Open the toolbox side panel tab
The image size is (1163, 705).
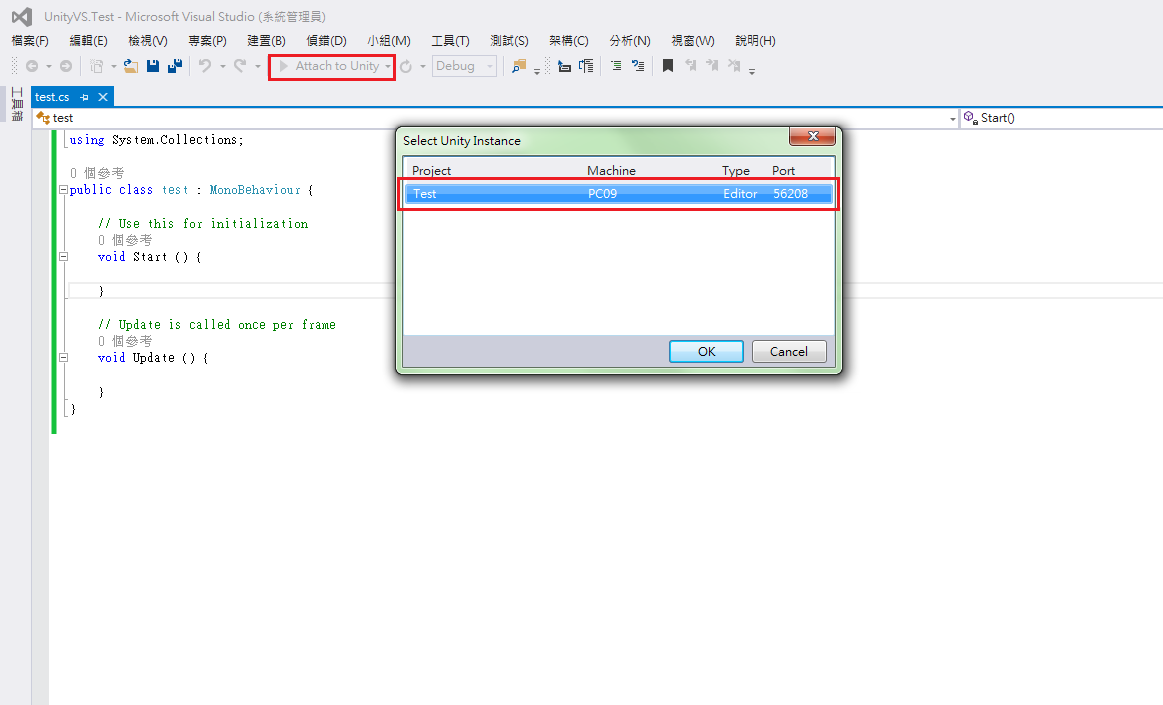[17, 104]
